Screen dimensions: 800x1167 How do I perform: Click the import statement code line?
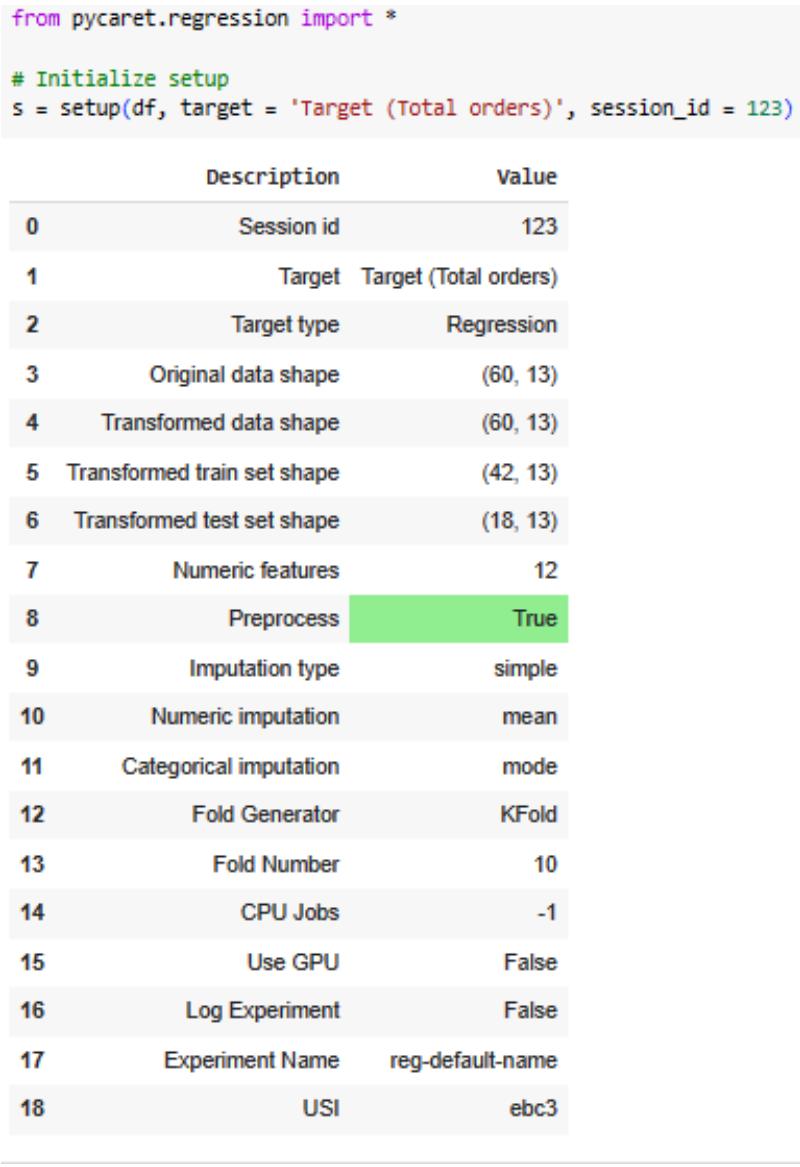click(x=201, y=16)
